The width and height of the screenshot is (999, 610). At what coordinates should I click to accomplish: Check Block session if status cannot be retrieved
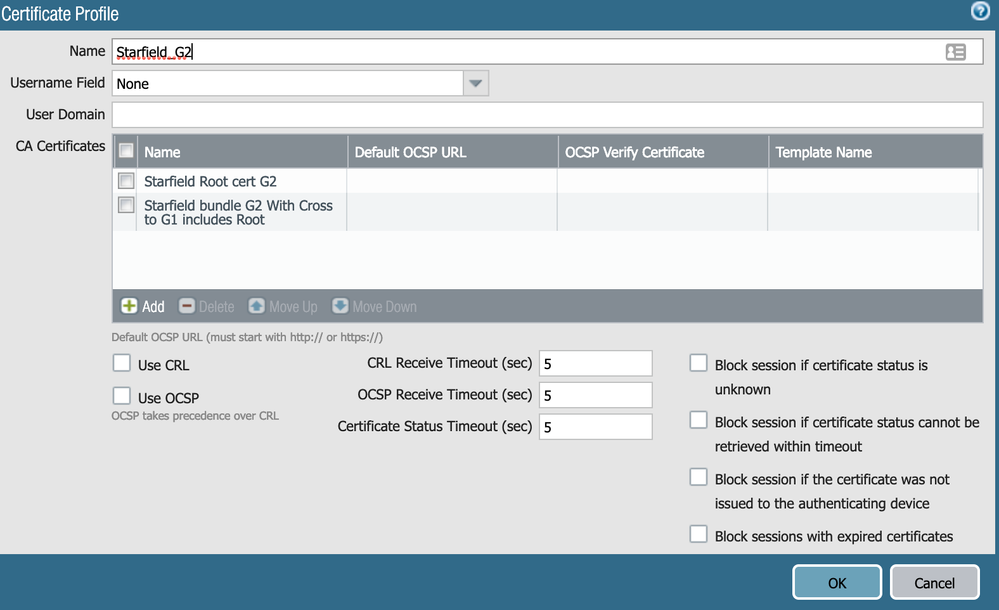click(x=698, y=419)
